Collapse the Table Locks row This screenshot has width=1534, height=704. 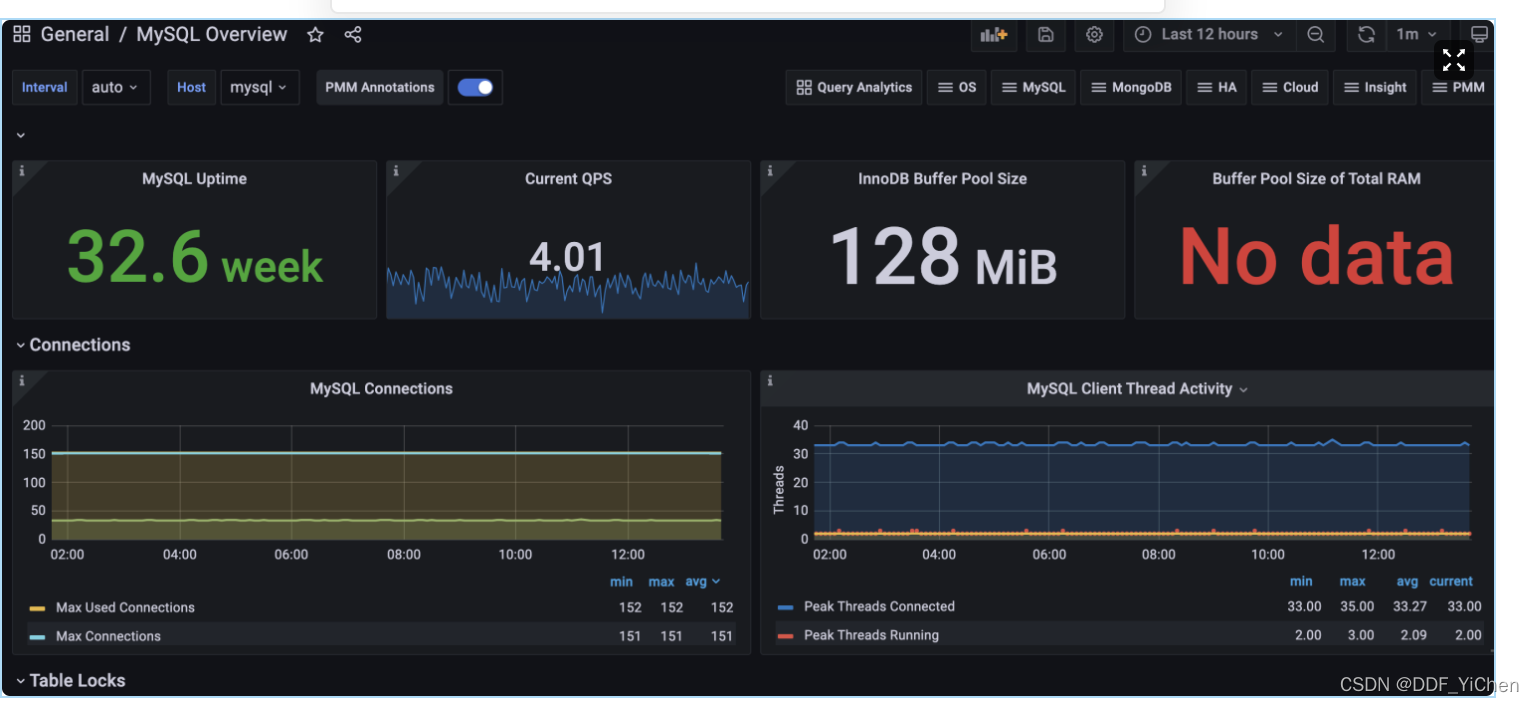point(71,681)
